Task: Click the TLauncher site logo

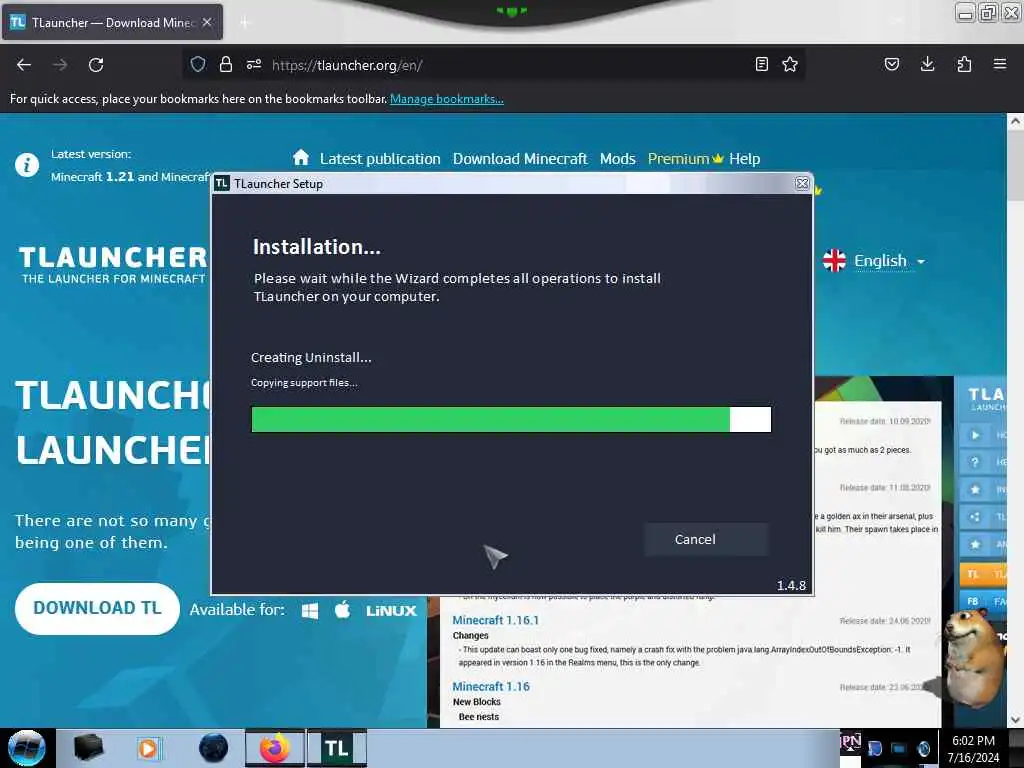Action: tap(113, 264)
